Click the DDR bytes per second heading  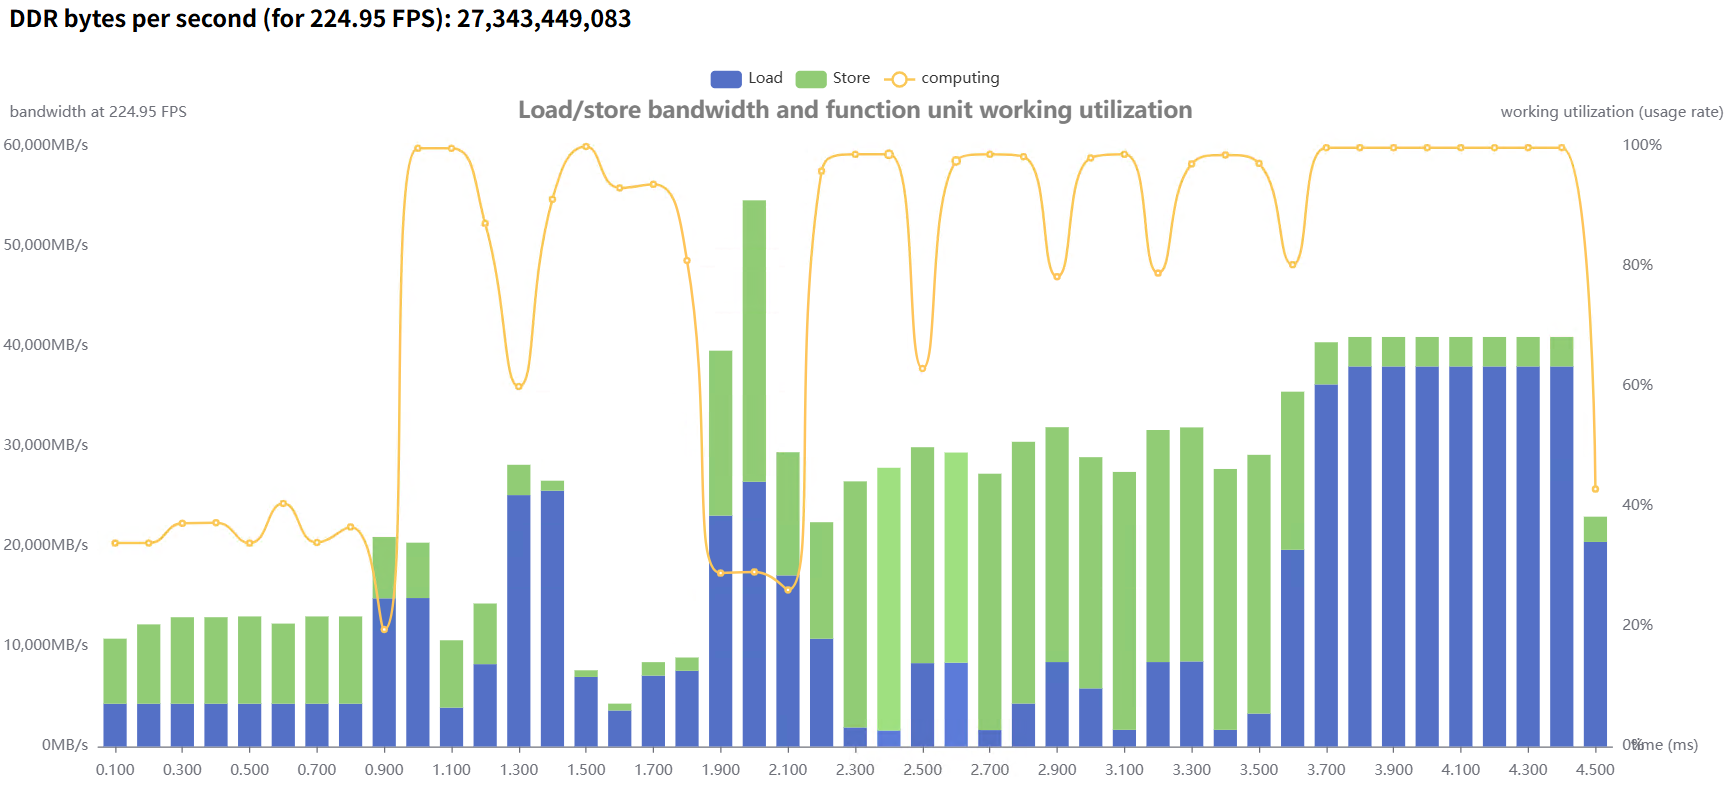pos(320,19)
